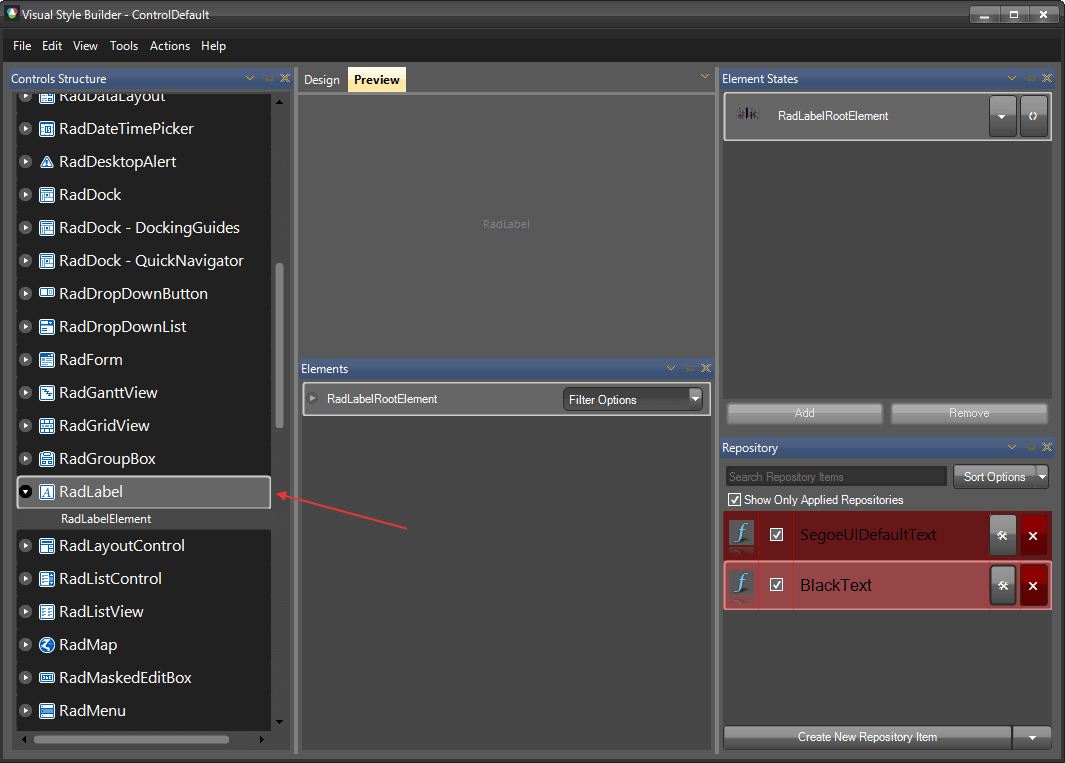The height and width of the screenshot is (763, 1065).
Task: Open the edit tools icon for BlackText repository item
Action: [1002, 585]
